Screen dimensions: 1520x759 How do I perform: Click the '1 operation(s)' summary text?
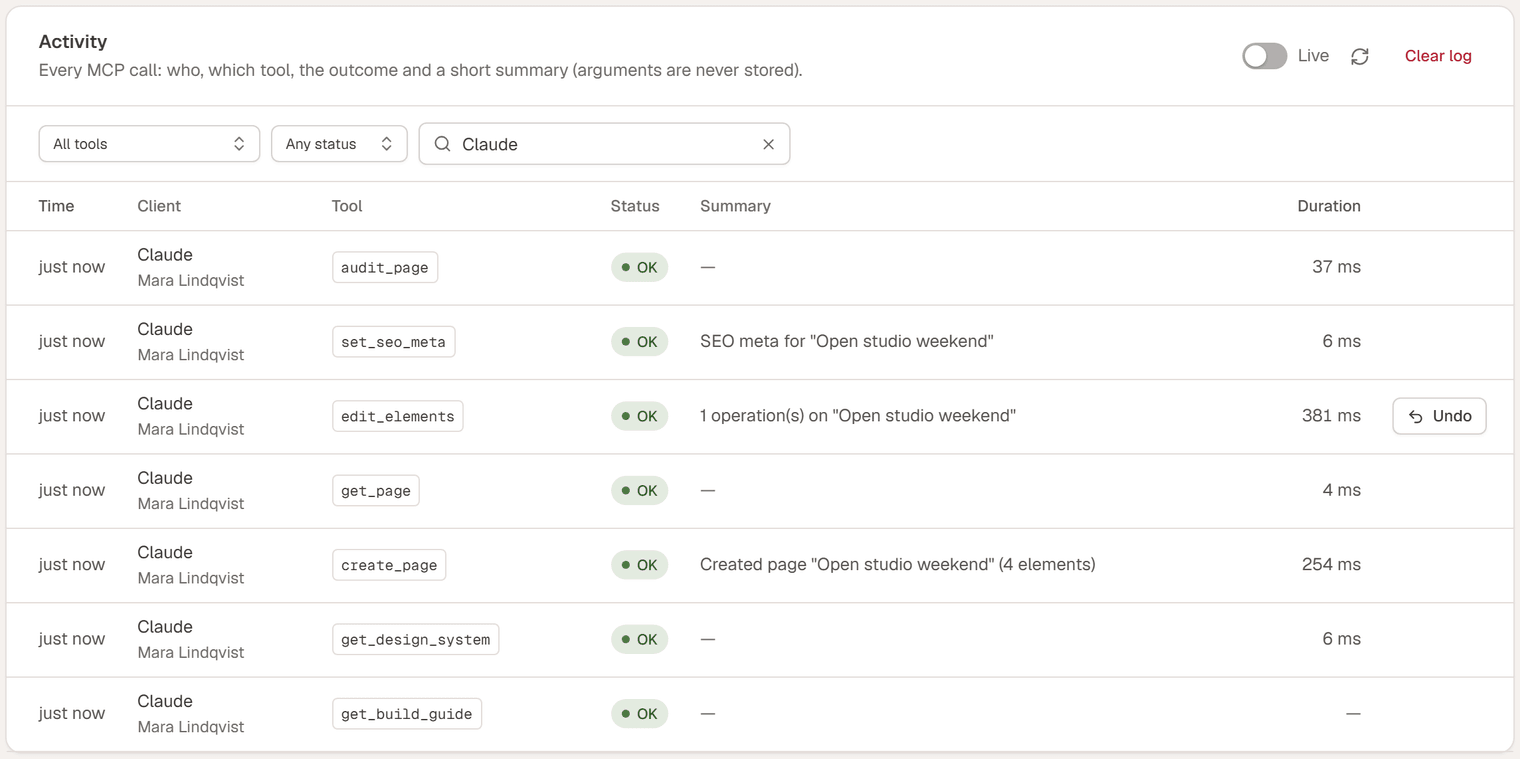858,416
